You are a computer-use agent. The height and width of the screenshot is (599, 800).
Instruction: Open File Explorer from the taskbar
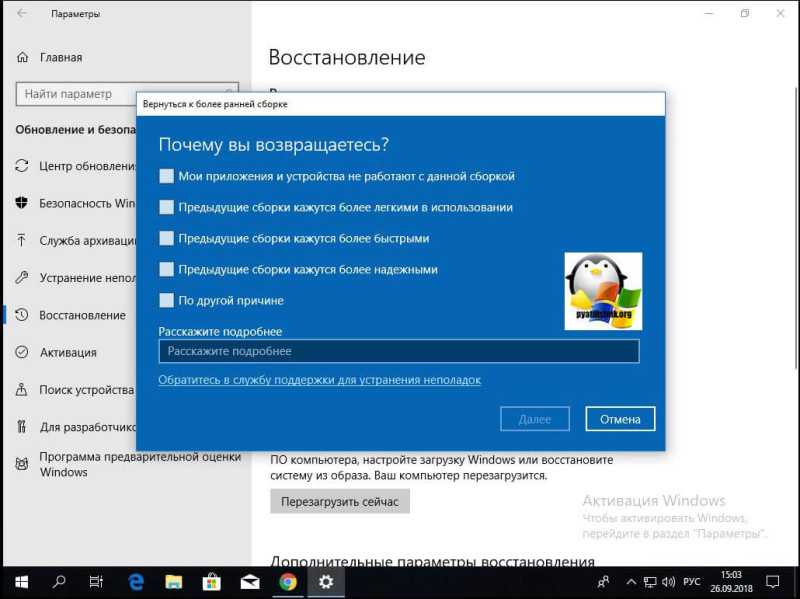pos(173,582)
